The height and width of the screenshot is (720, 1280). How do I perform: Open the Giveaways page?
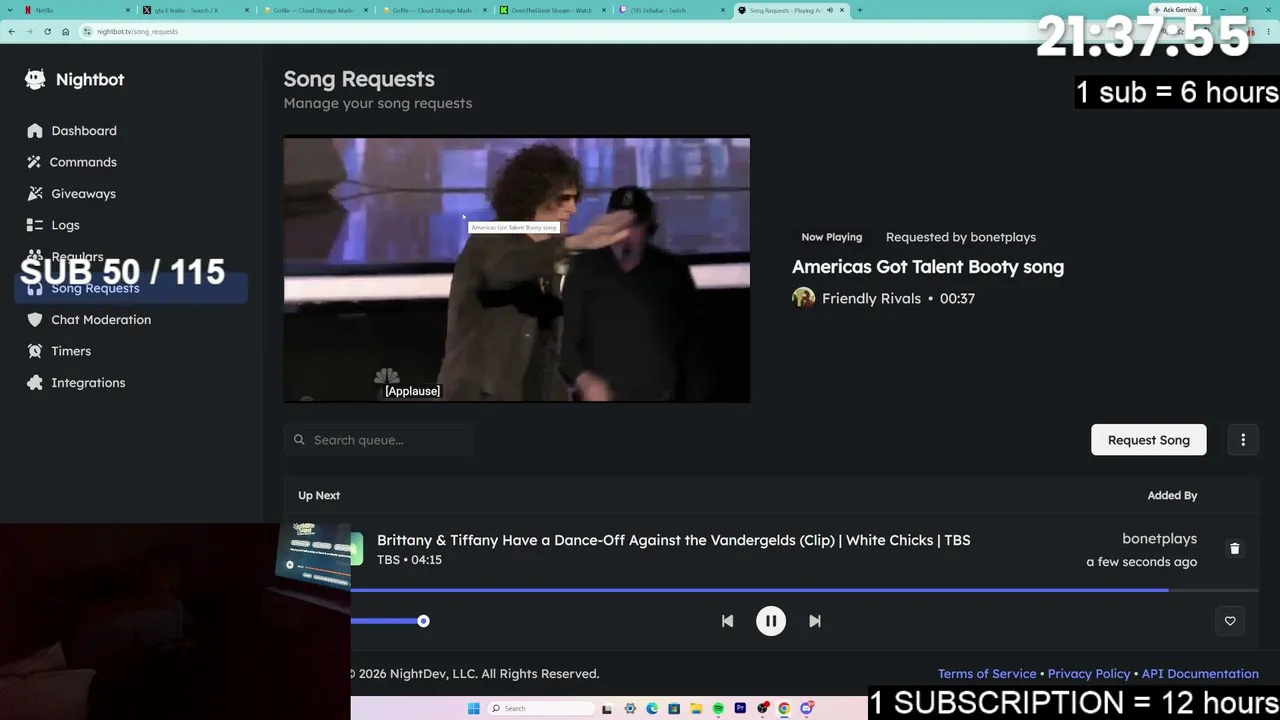84,194
